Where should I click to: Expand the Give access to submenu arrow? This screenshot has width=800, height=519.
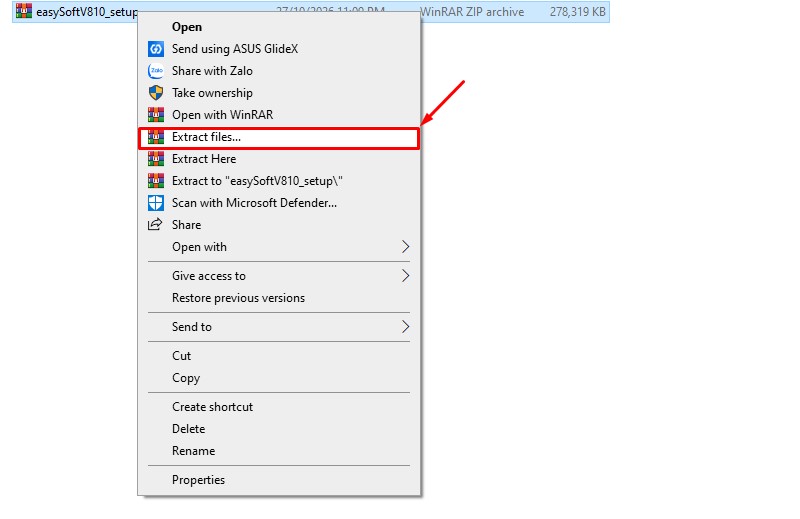pos(406,276)
